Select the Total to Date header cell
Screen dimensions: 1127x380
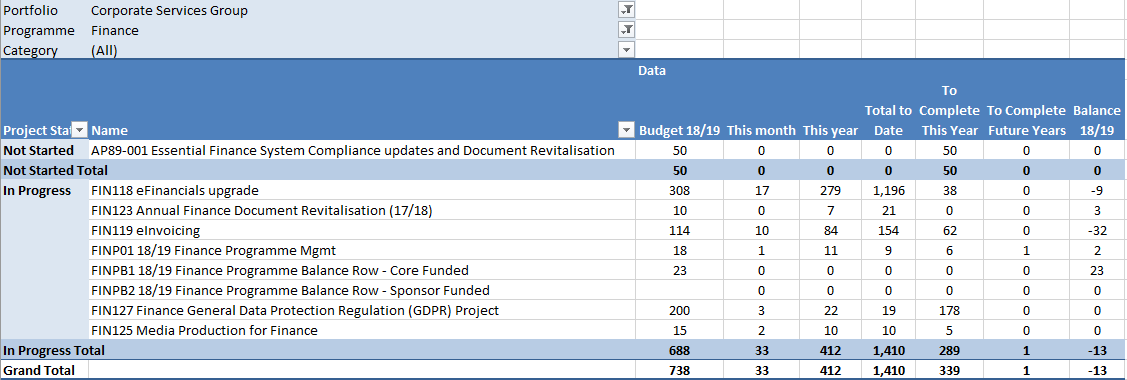tap(888, 121)
